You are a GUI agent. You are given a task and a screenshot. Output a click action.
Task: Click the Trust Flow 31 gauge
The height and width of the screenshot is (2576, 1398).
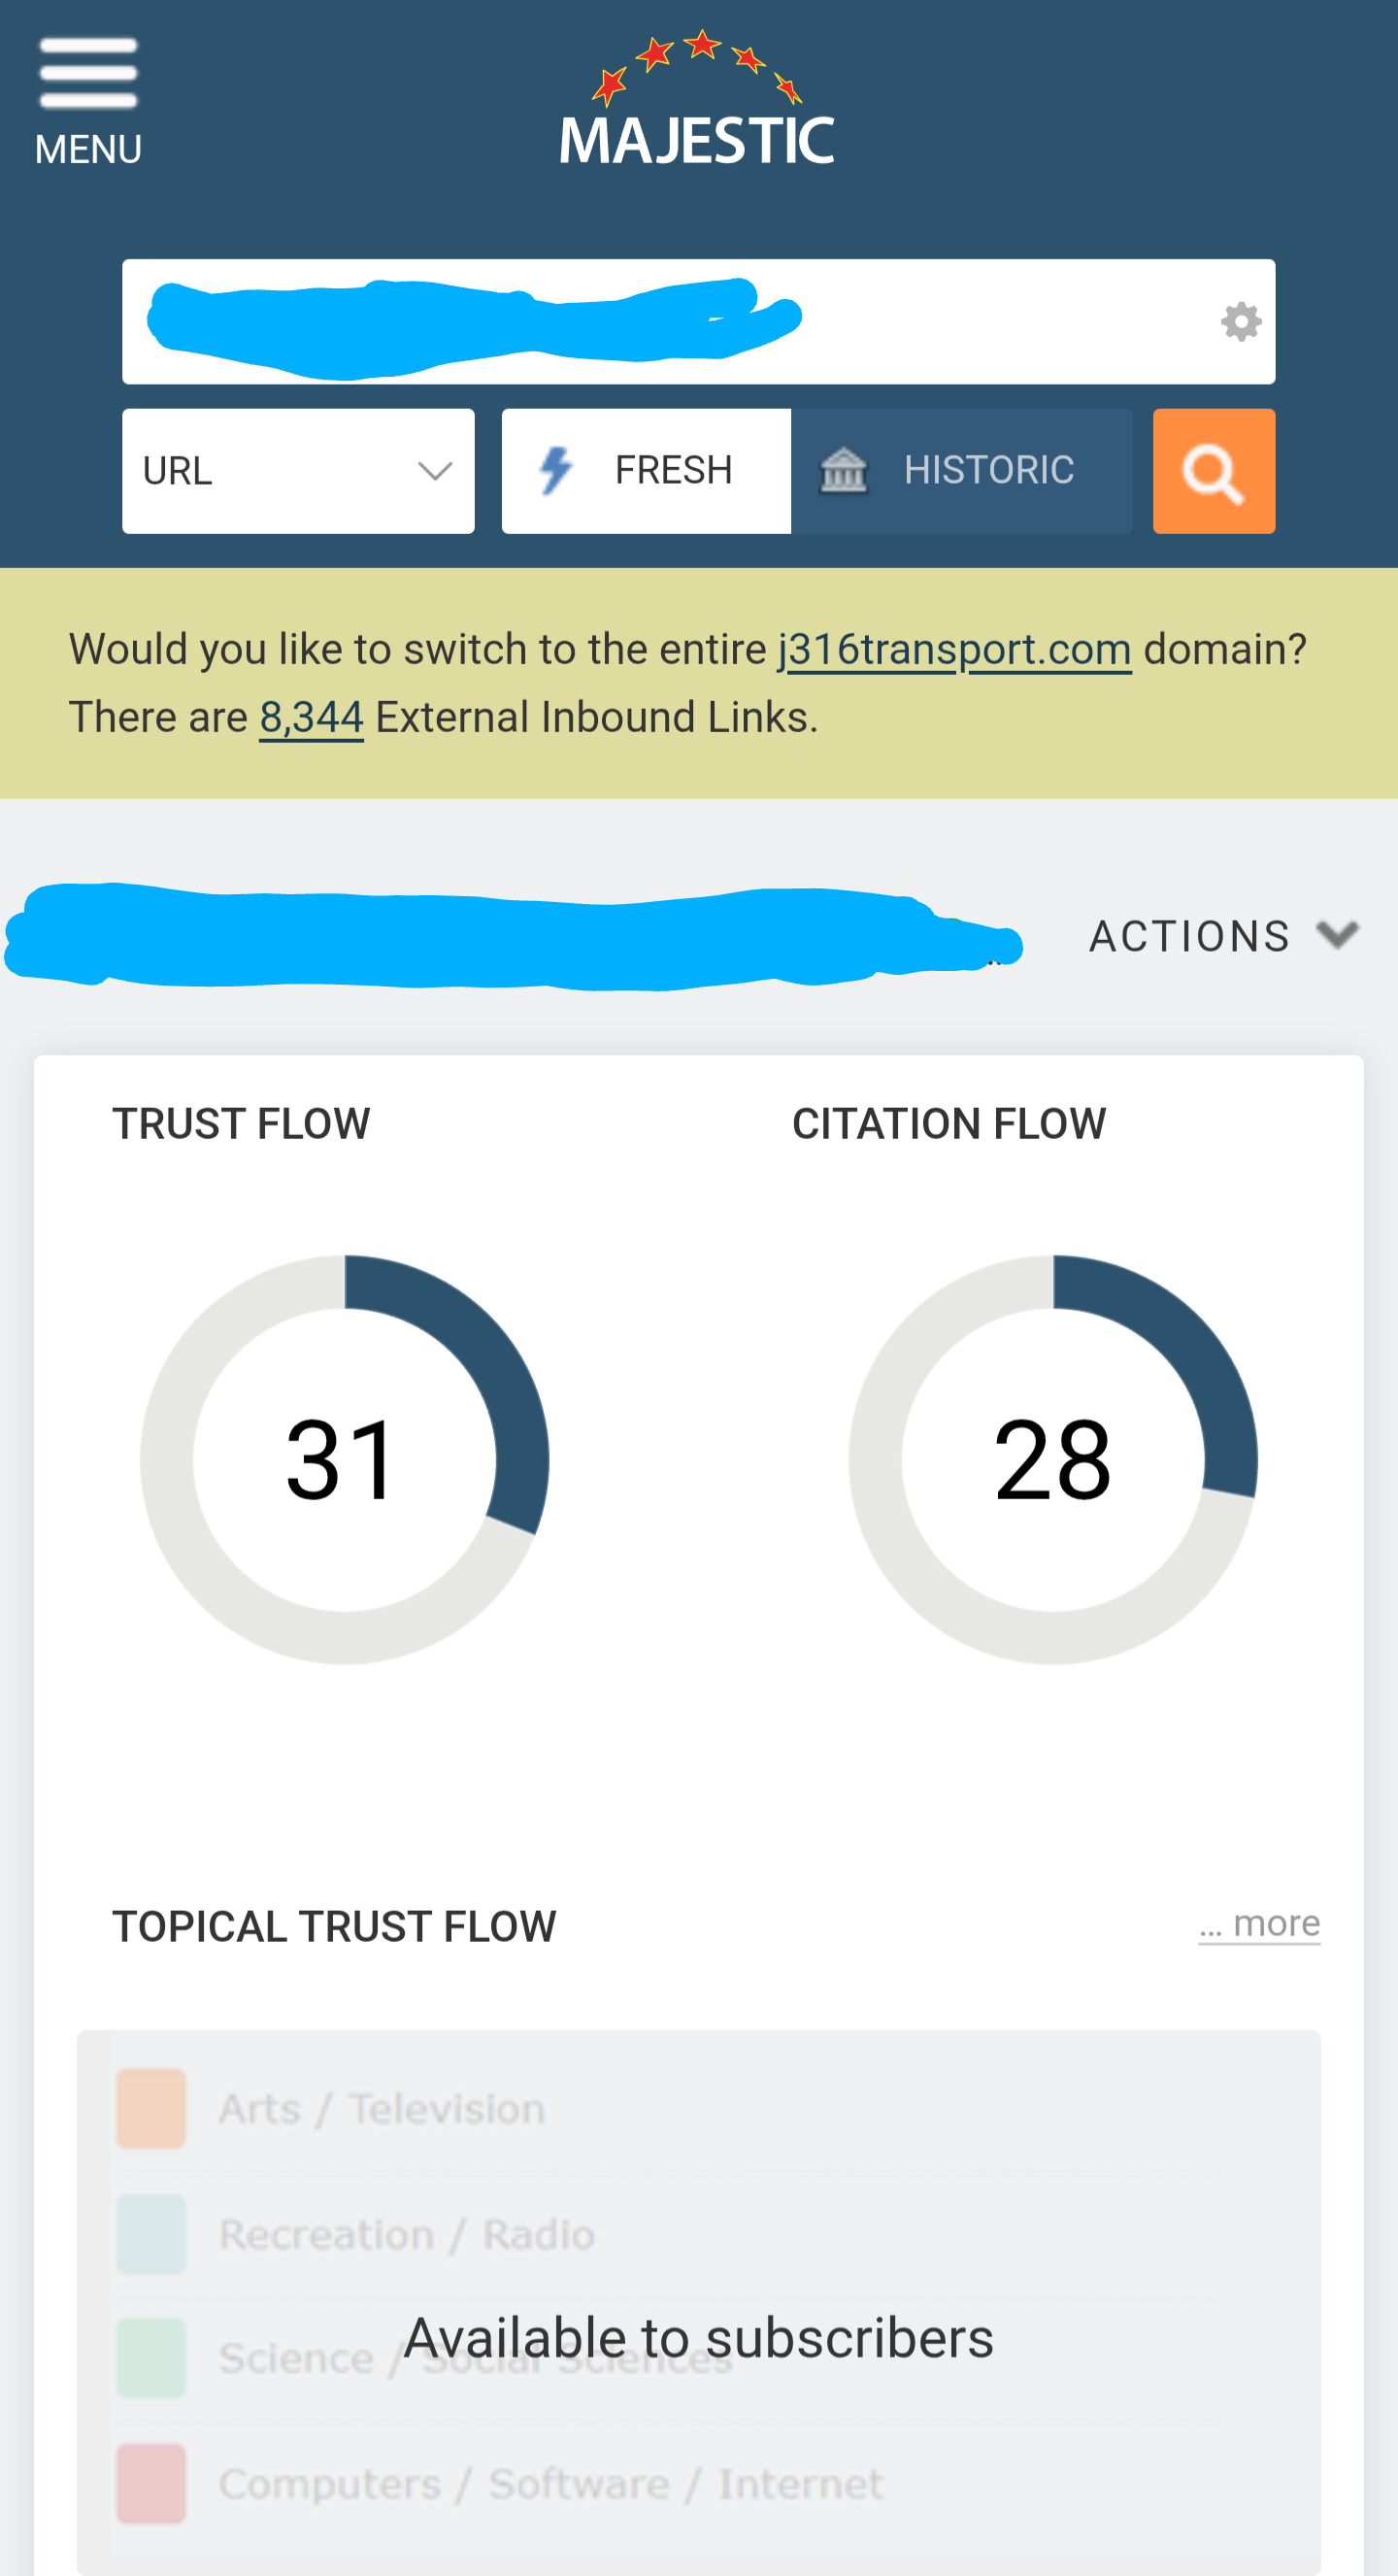click(344, 1459)
